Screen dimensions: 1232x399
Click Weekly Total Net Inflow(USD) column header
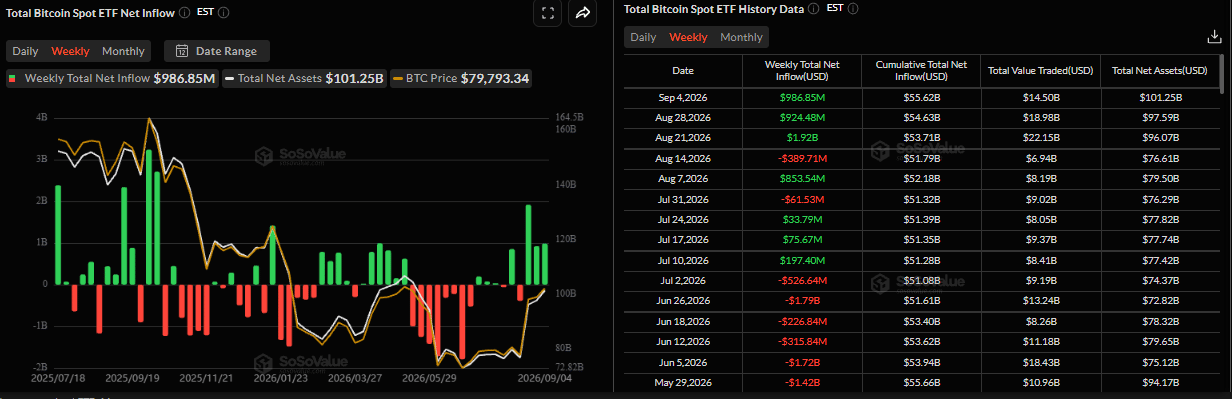pos(802,71)
